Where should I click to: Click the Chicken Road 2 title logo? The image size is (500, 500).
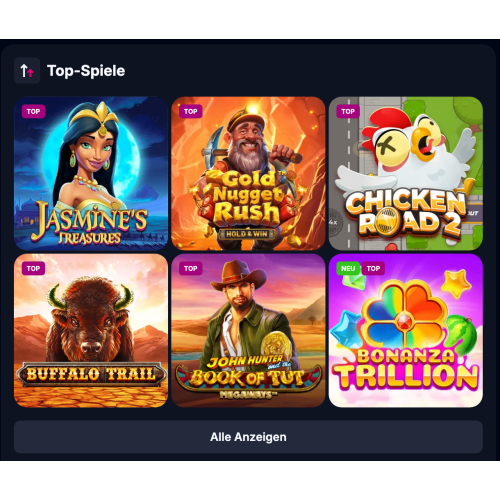[x=406, y=213]
